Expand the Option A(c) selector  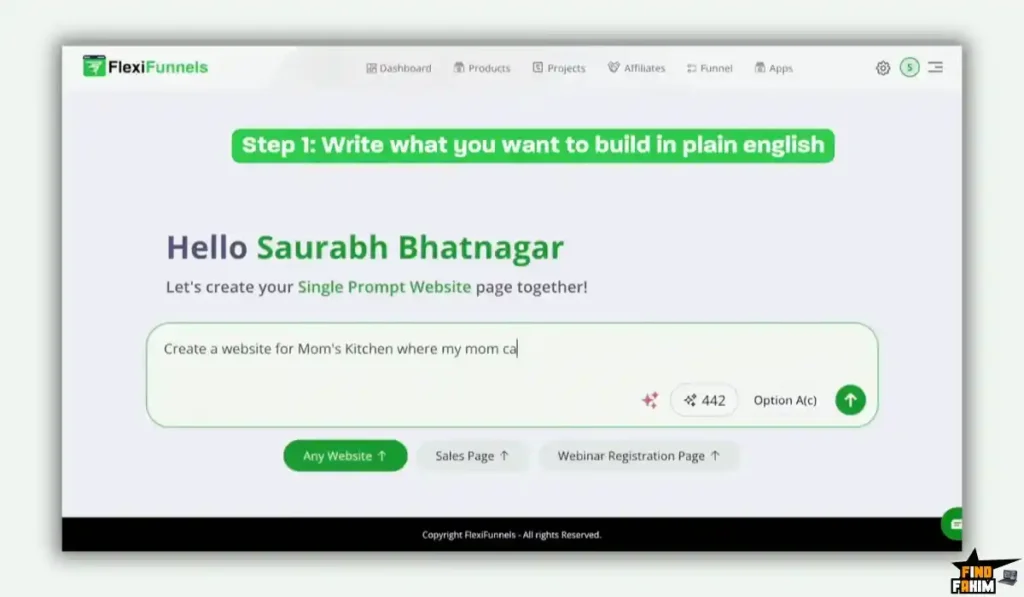pyautogui.click(x=785, y=400)
